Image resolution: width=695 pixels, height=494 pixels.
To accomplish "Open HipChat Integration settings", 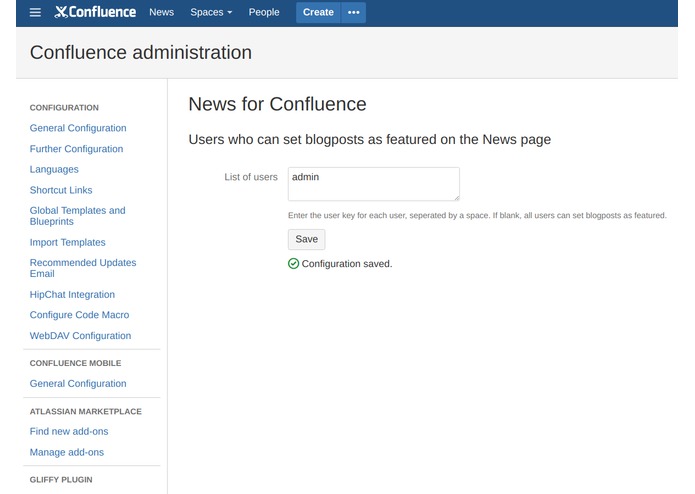I will tap(72, 295).
